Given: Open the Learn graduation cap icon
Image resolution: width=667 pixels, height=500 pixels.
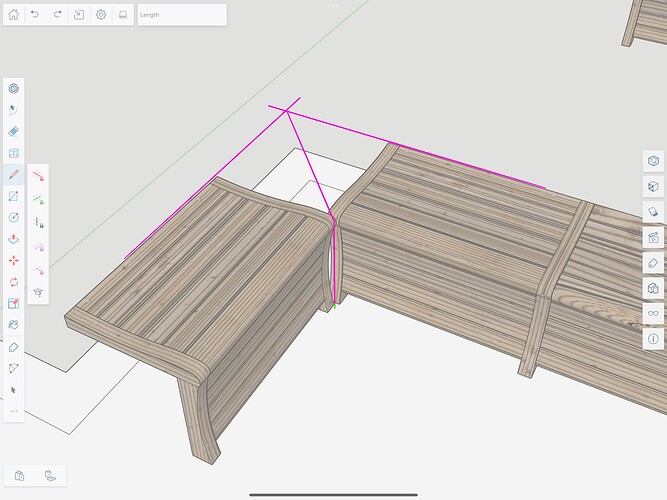Looking at the screenshot, I should [x=38, y=293].
